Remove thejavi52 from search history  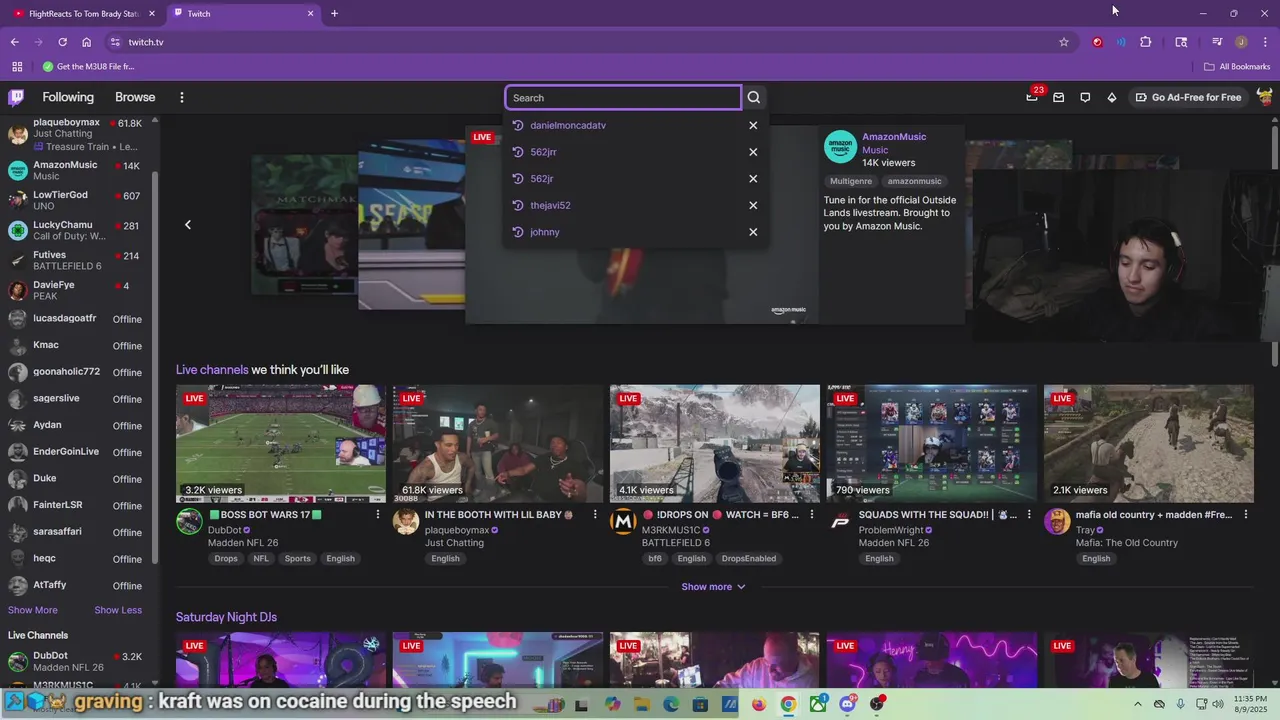[753, 205]
